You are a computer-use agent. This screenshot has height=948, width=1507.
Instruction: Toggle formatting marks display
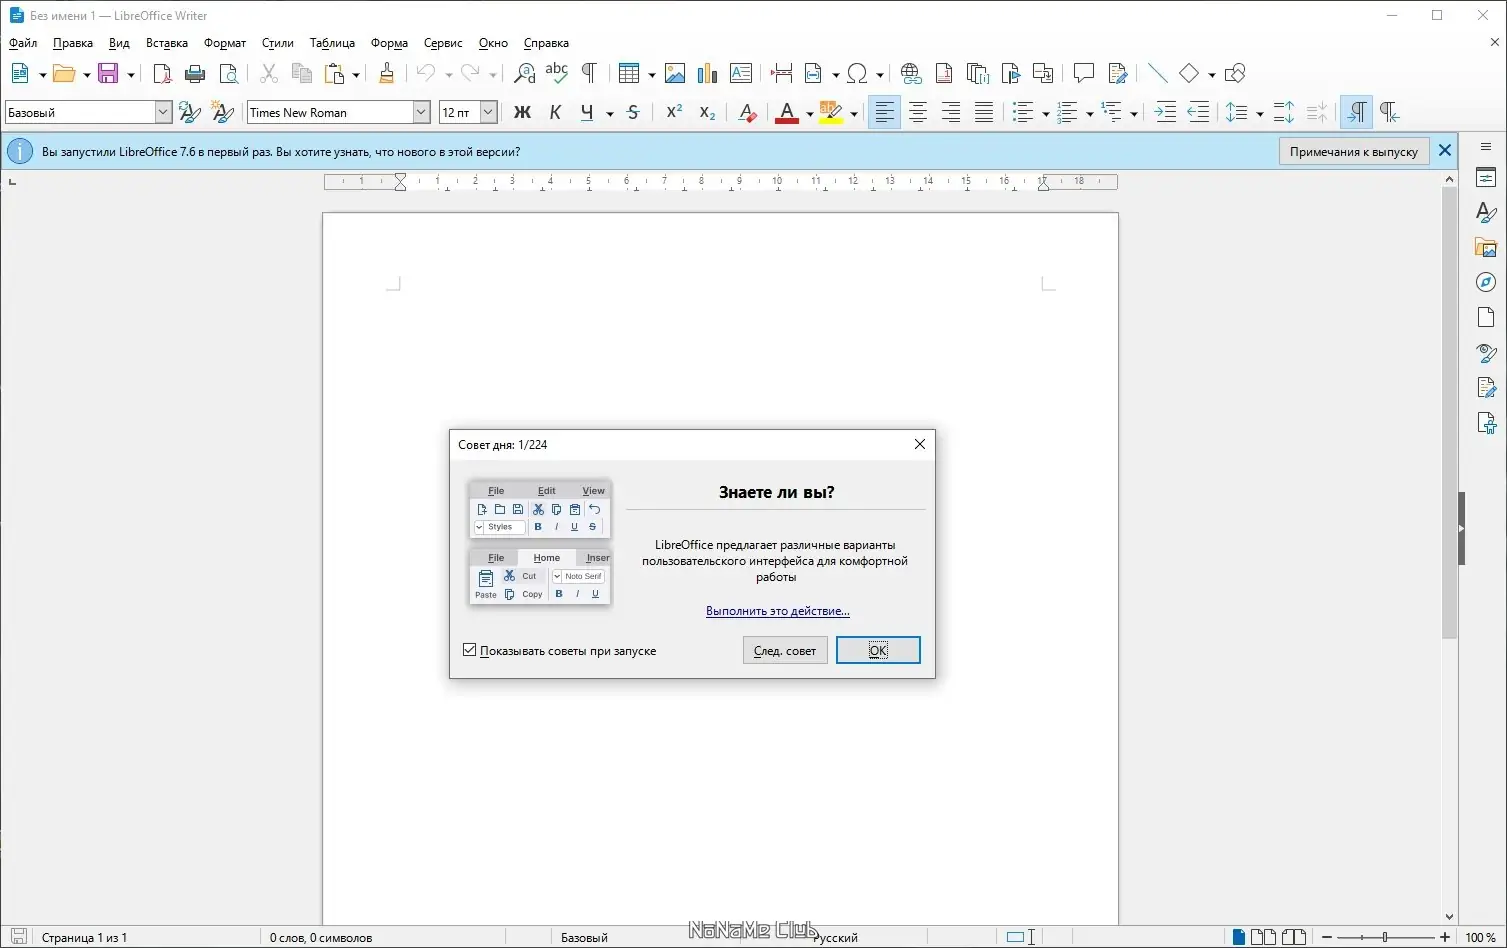point(589,73)
